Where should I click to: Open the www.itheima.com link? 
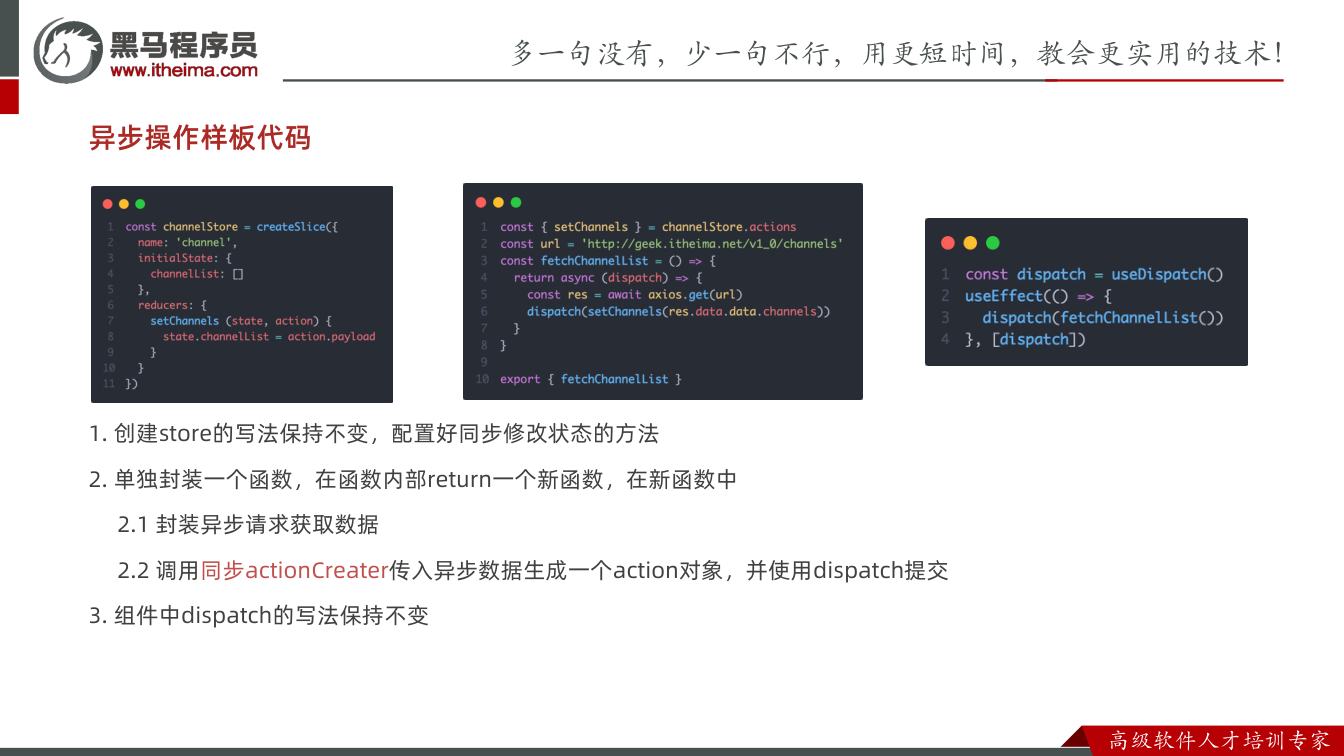point(184,70)
